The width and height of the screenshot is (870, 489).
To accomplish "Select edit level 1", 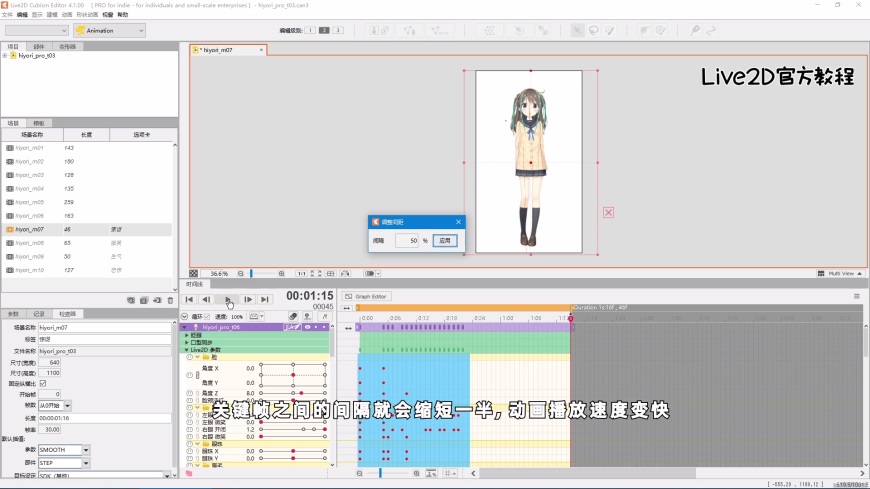I will pos(310,30).
